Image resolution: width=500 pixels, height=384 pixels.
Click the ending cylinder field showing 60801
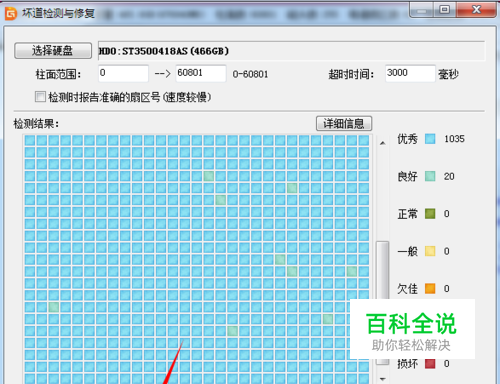201,73
